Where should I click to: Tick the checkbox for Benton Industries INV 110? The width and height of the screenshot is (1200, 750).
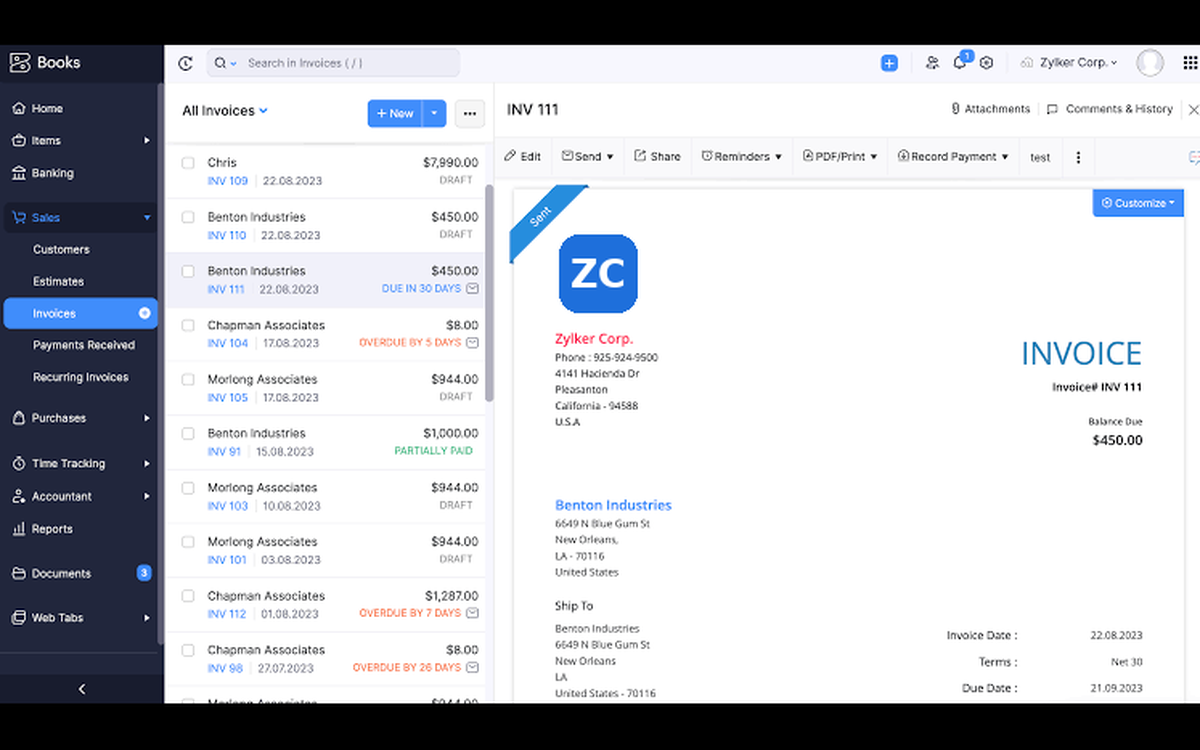tap(188, 217)
